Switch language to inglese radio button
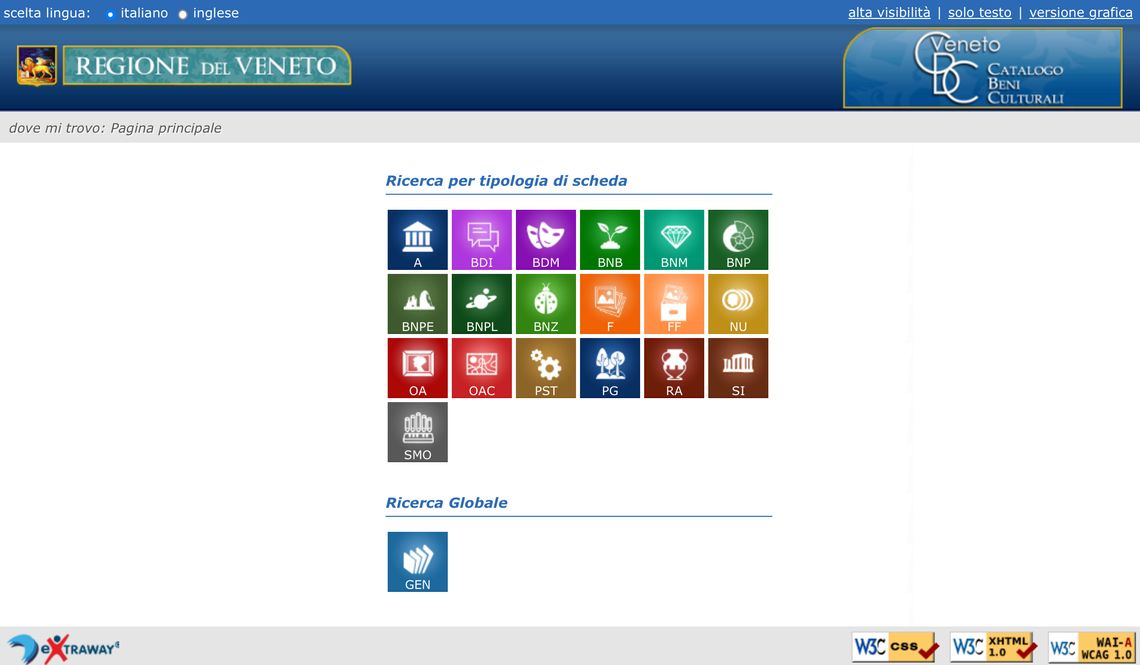Image resolution: width=1140 pixels, height=665 pixels. point(183,14)
